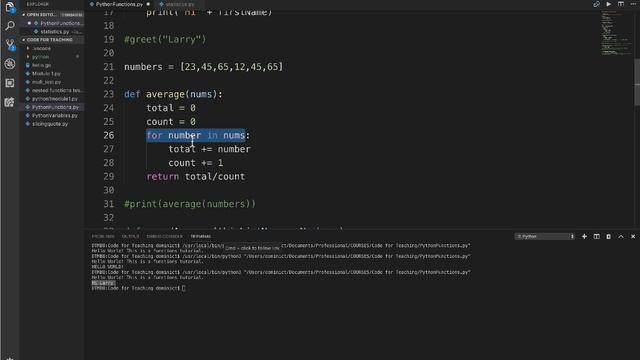Split the editor using the top-right icon

[x=621, y=4]
